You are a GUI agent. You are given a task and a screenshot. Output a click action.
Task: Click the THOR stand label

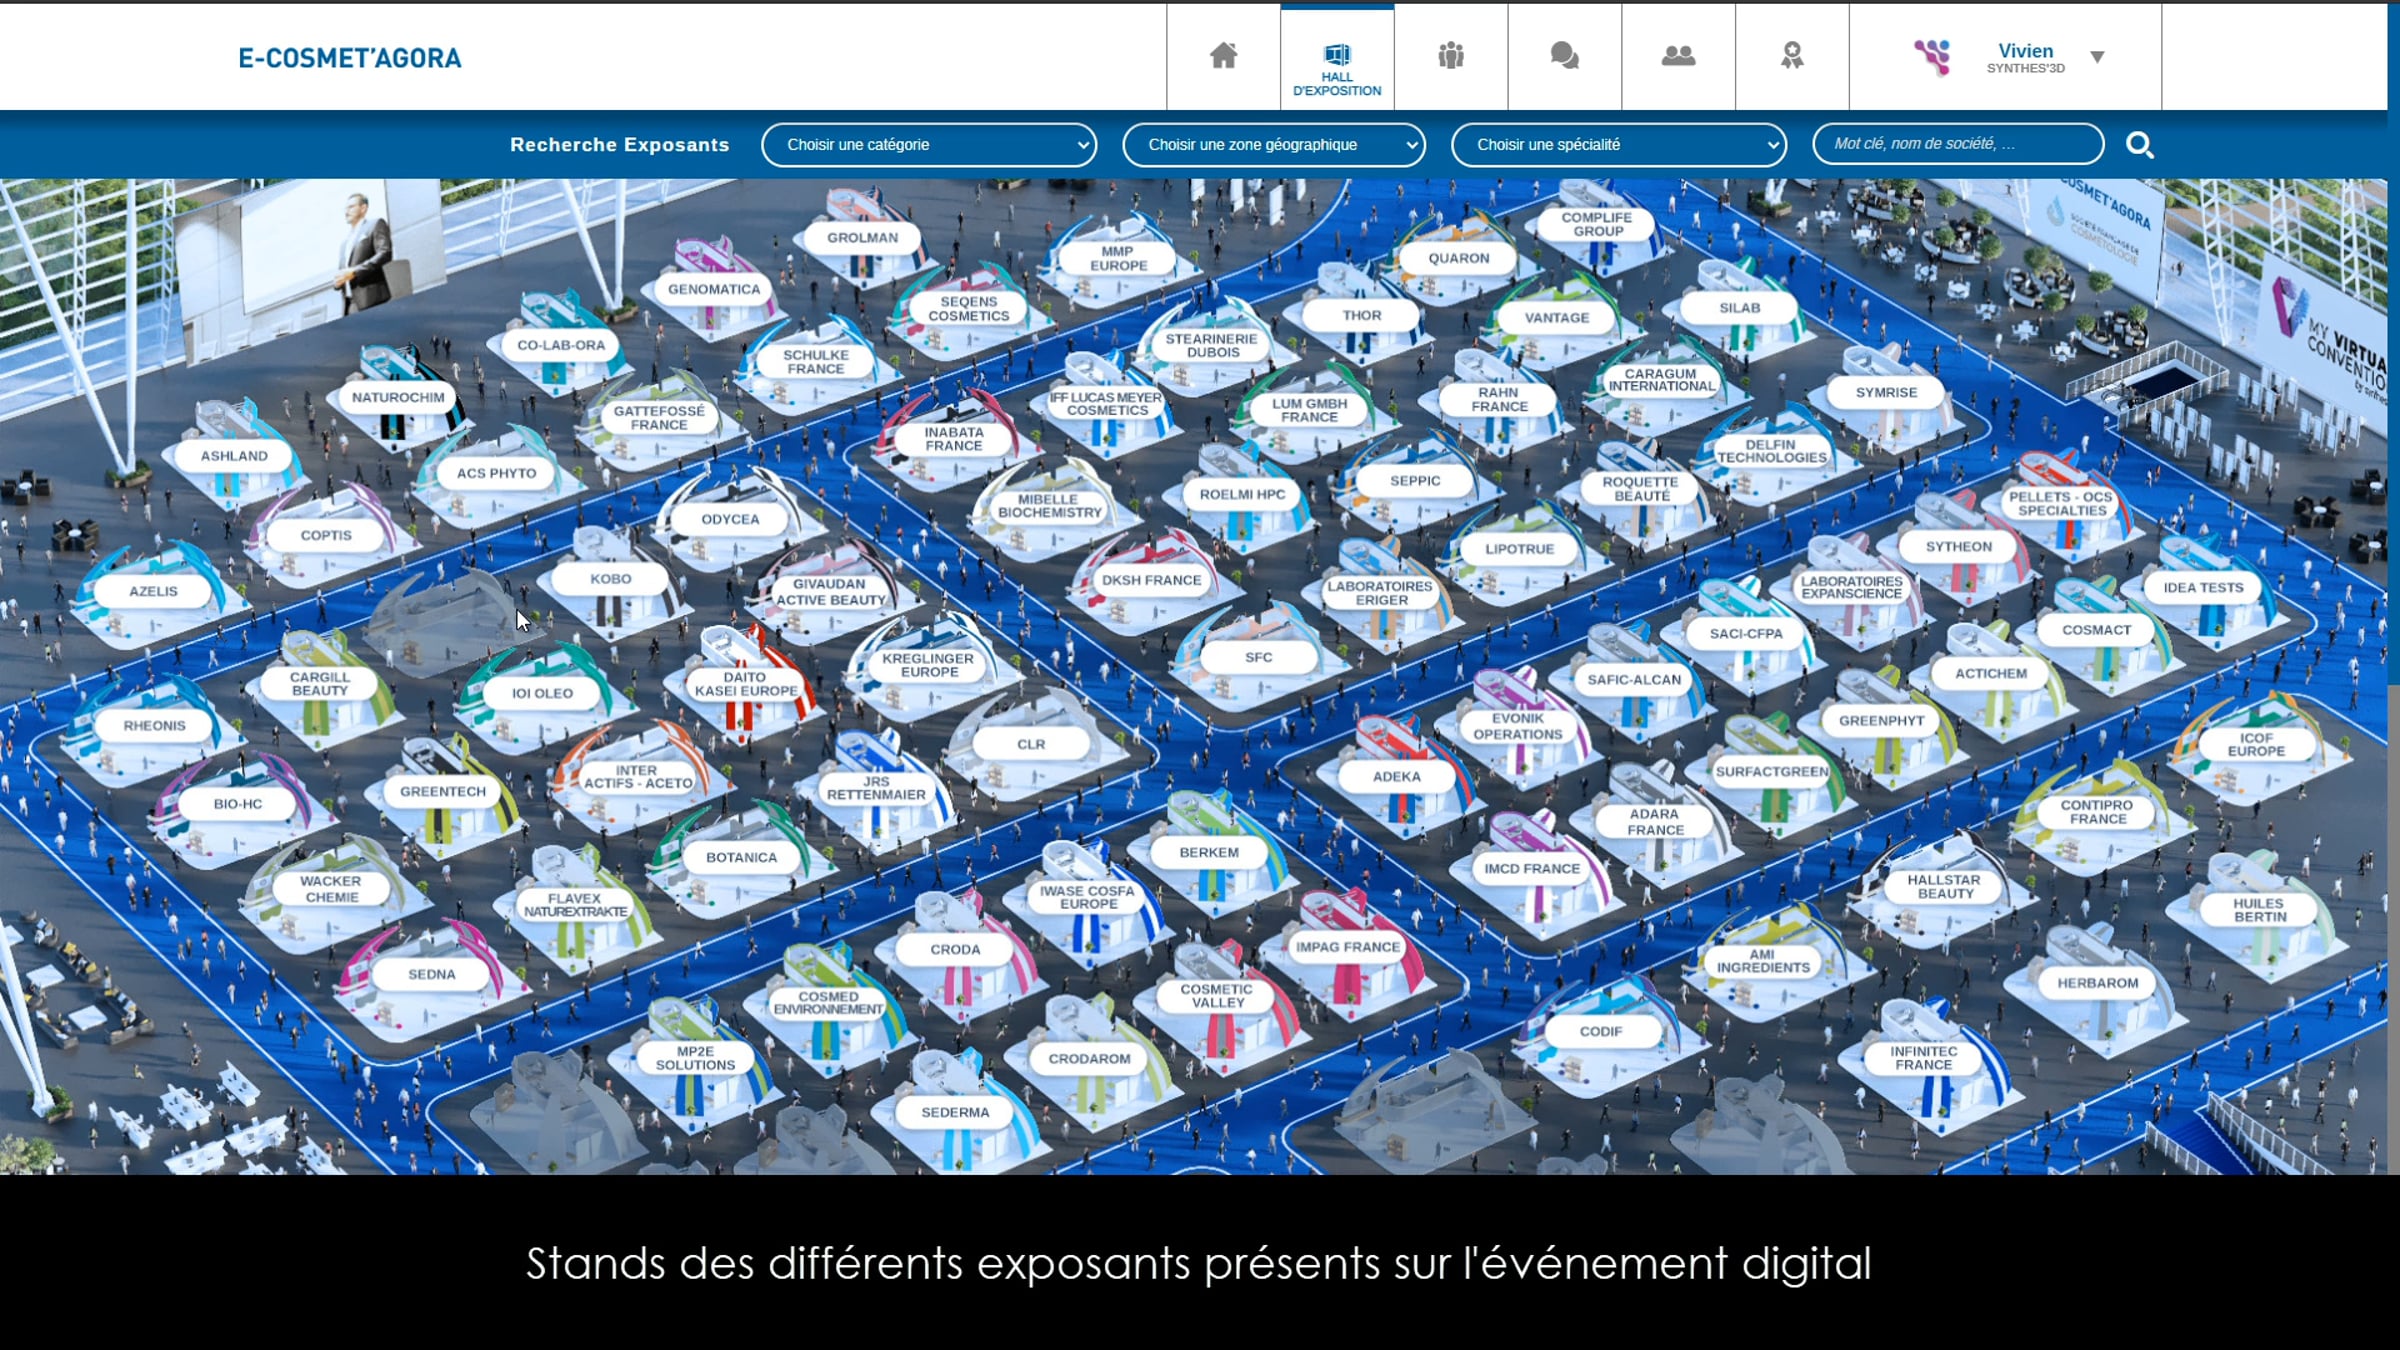pos(1361,315)
